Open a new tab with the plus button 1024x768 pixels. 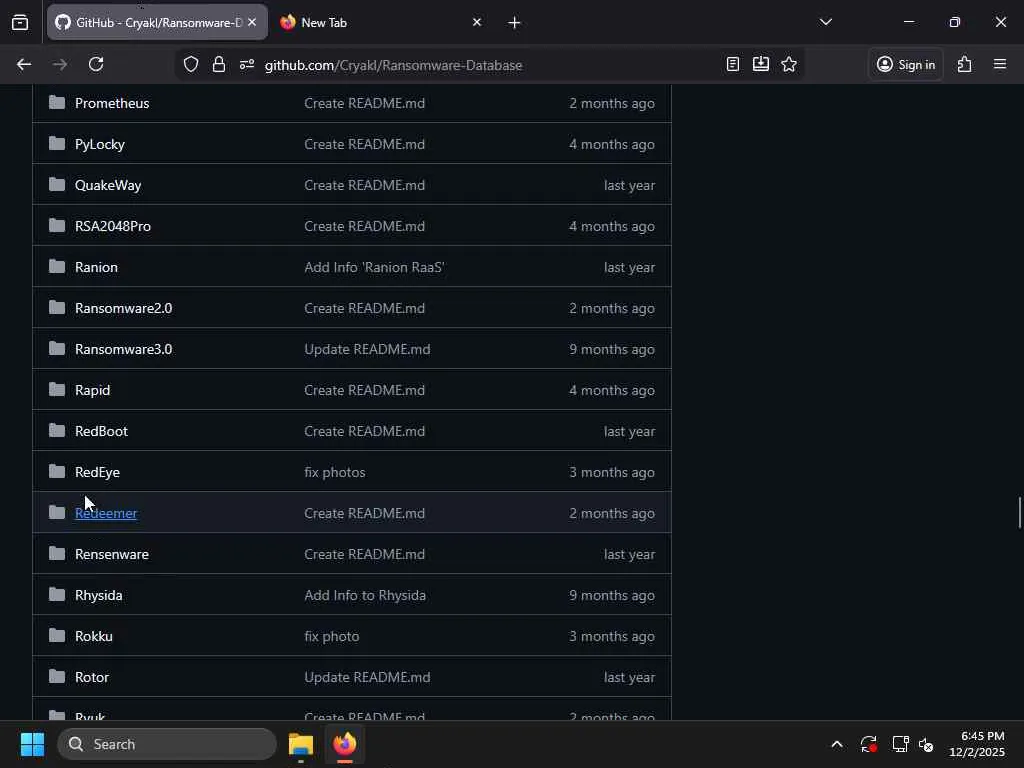coord(515,23)
